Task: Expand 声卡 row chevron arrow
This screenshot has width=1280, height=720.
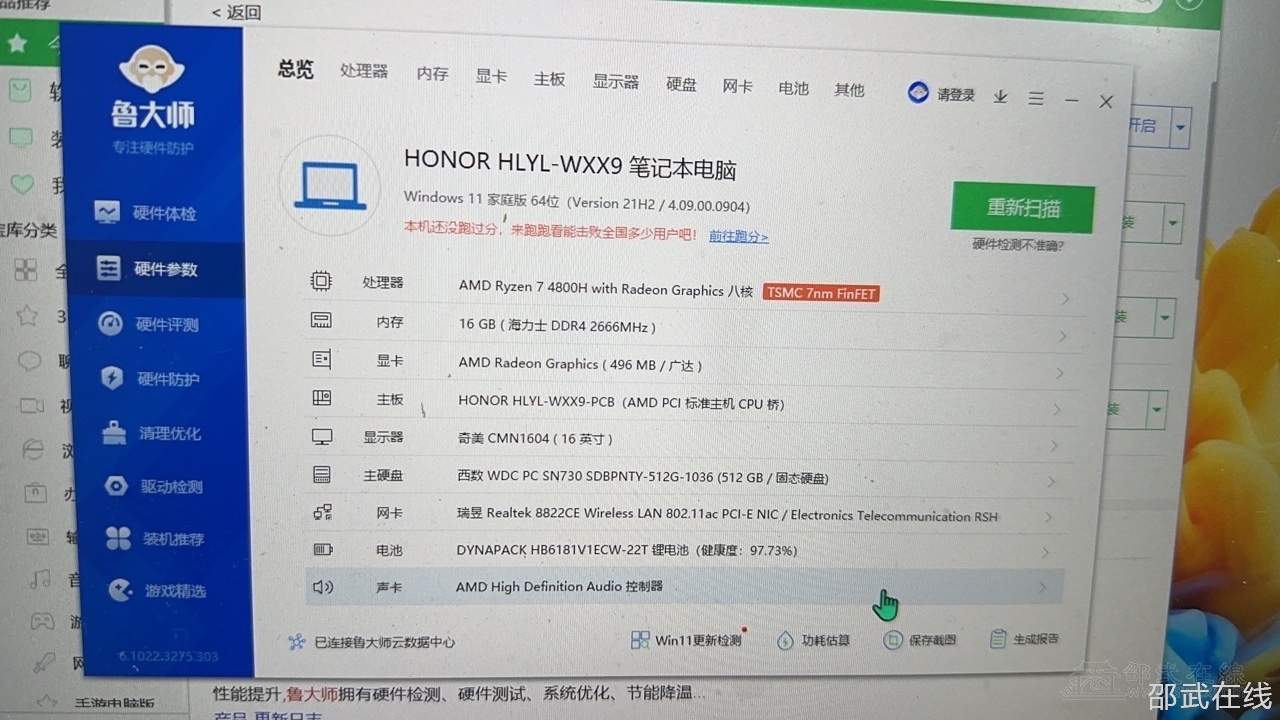Action: coord(1042,588)
